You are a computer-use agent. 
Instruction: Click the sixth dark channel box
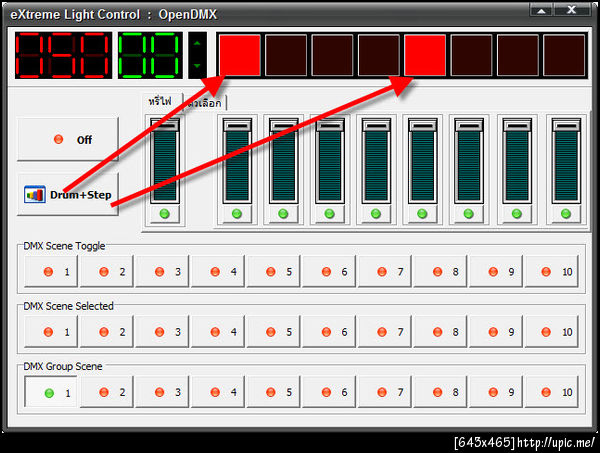tap(471, 55)
